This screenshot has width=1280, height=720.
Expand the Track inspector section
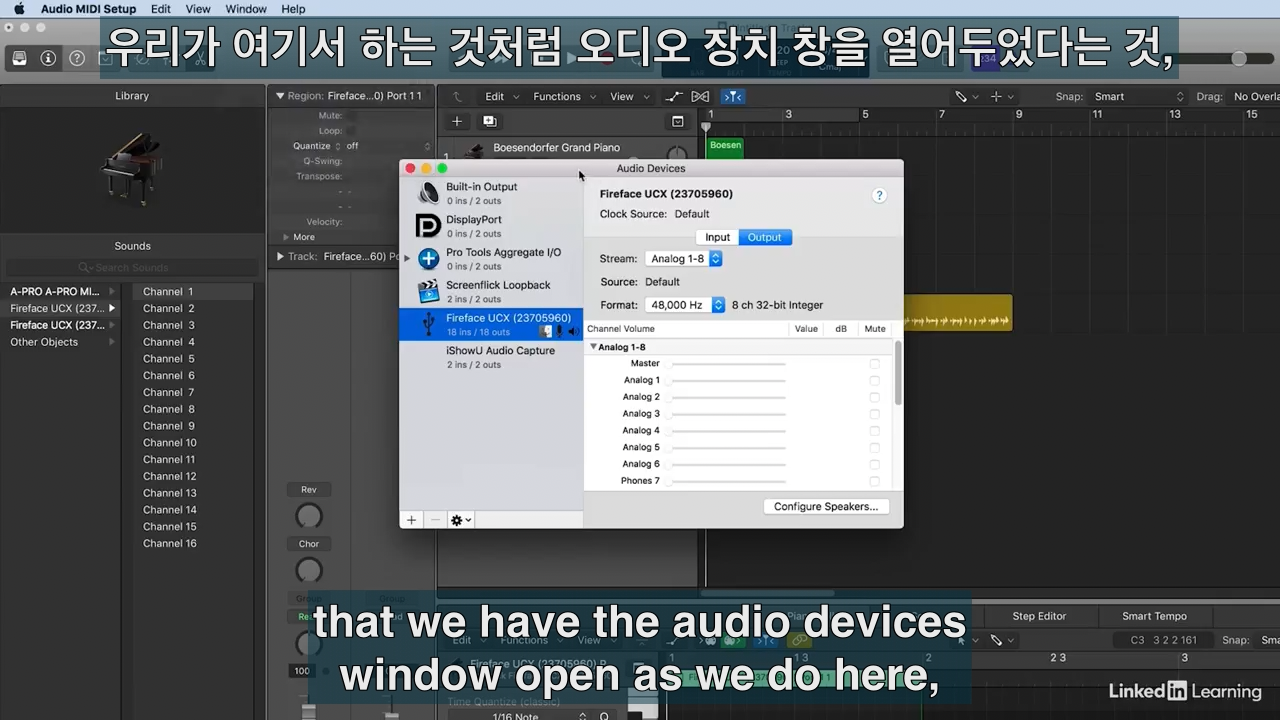[281, 257]
